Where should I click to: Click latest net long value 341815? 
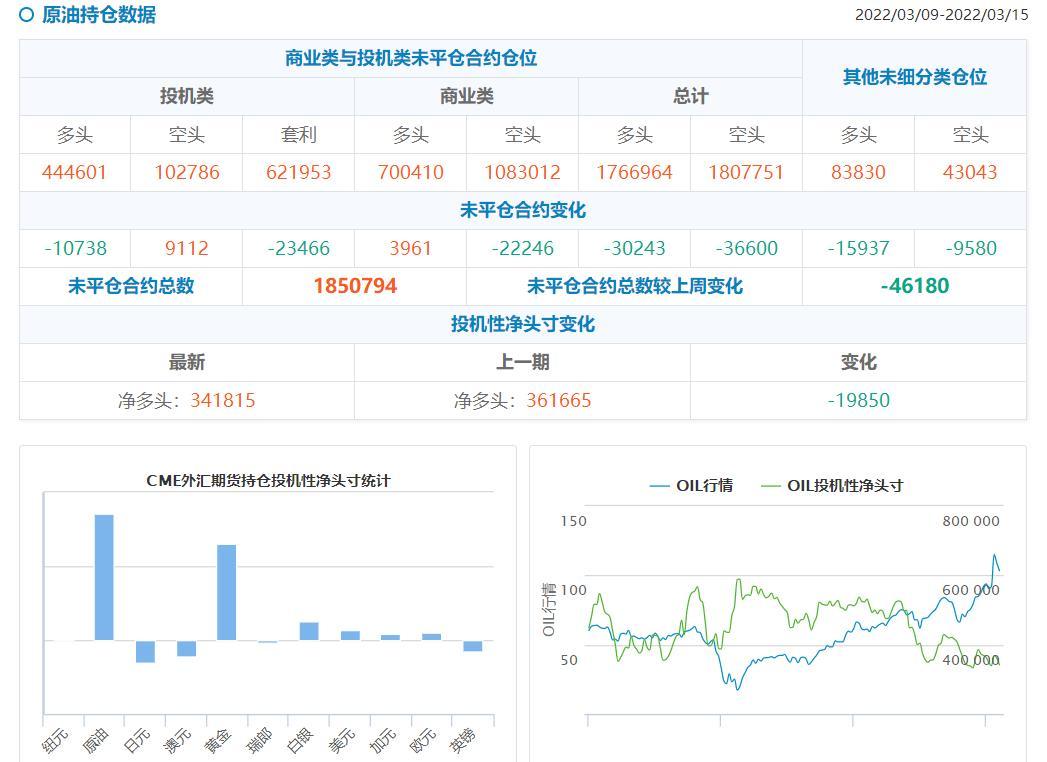point(223,401)
